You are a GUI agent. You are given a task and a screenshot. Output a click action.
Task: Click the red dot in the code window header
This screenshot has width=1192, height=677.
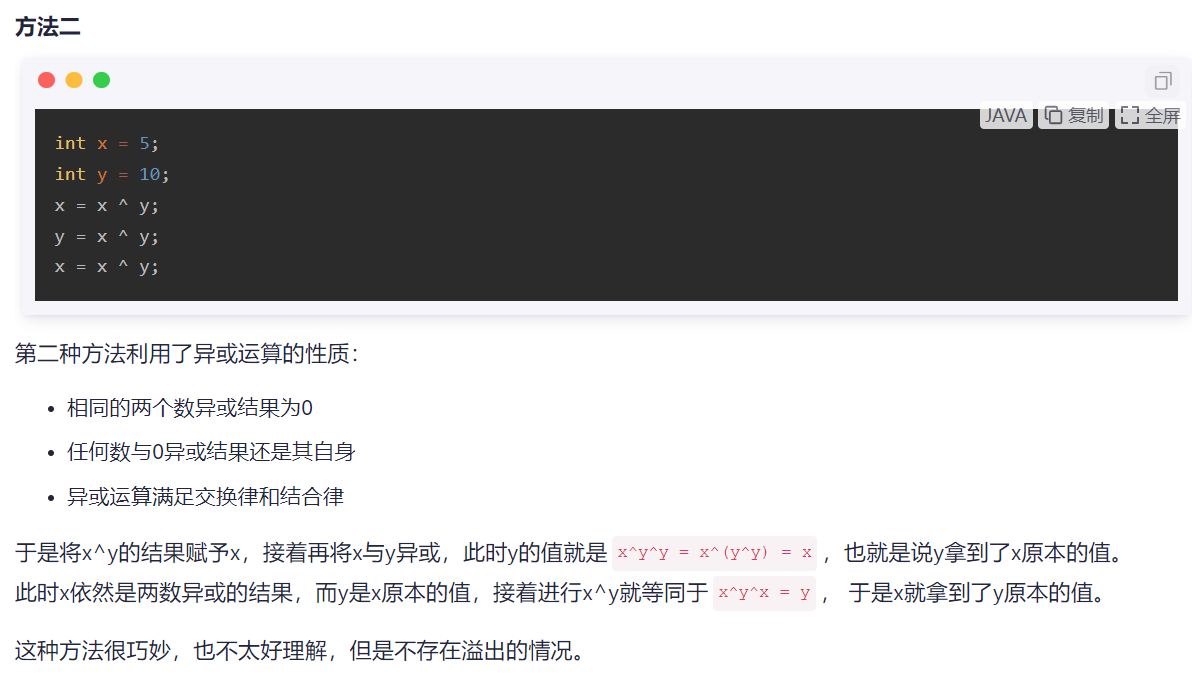tap(46, 79)
